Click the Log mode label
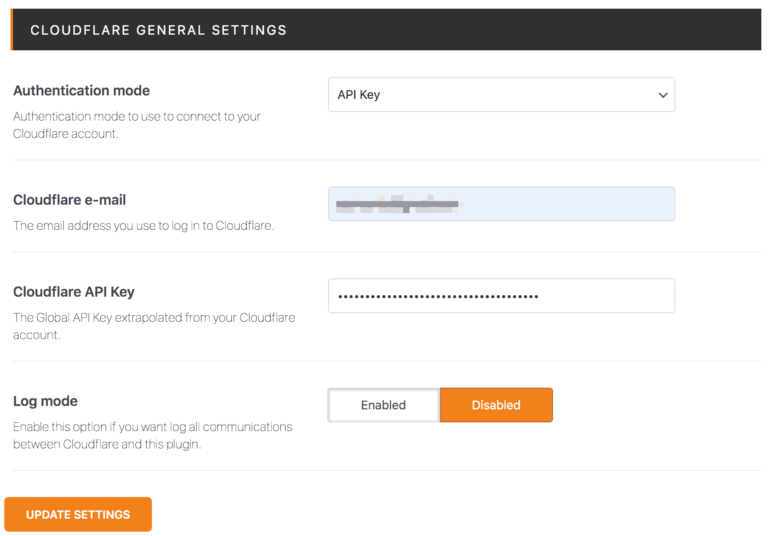Viewport: 770px width, 536px height. (x=45, y=401)
